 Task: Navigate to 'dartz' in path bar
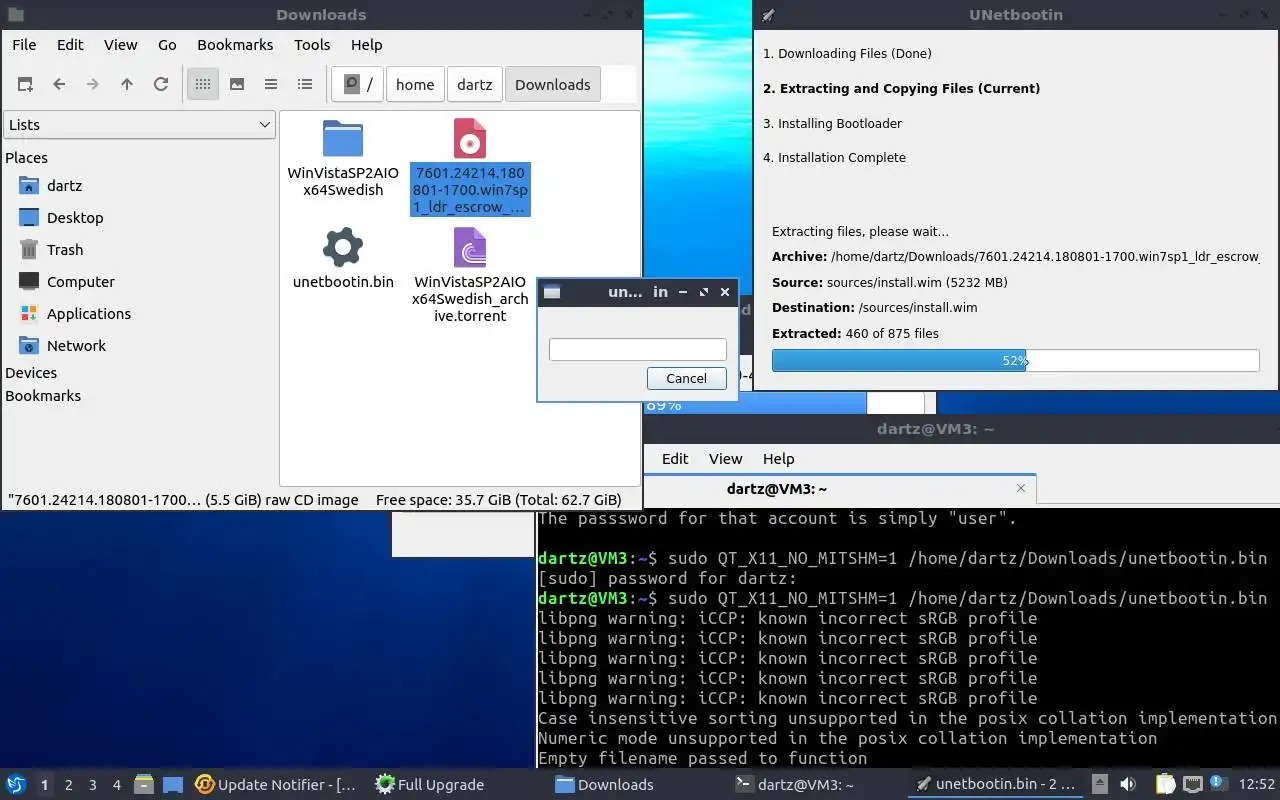point(475,85)
